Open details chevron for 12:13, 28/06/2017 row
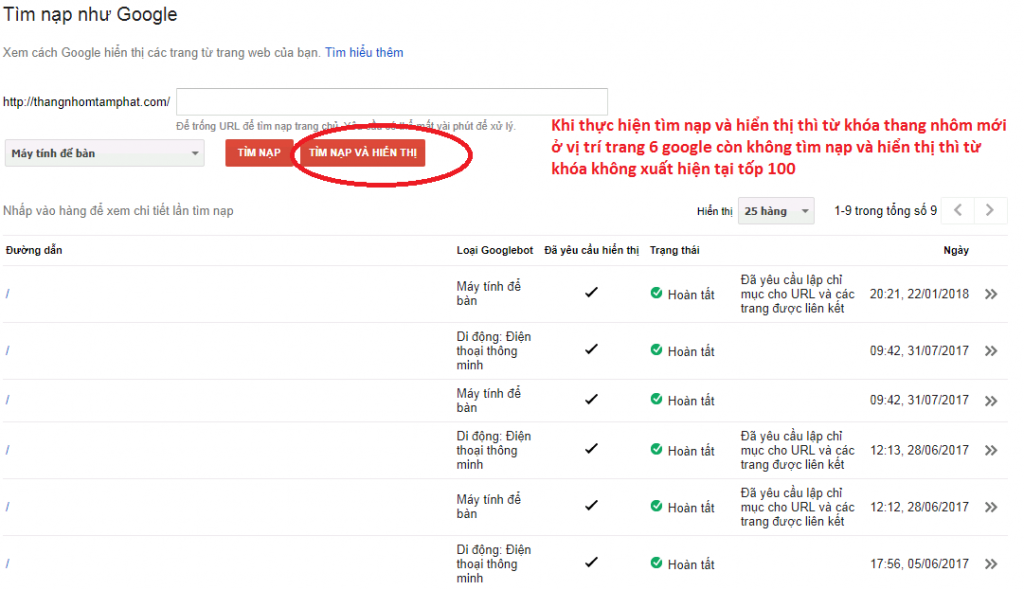The image size is (1024, 590). (x=991, y=450)
